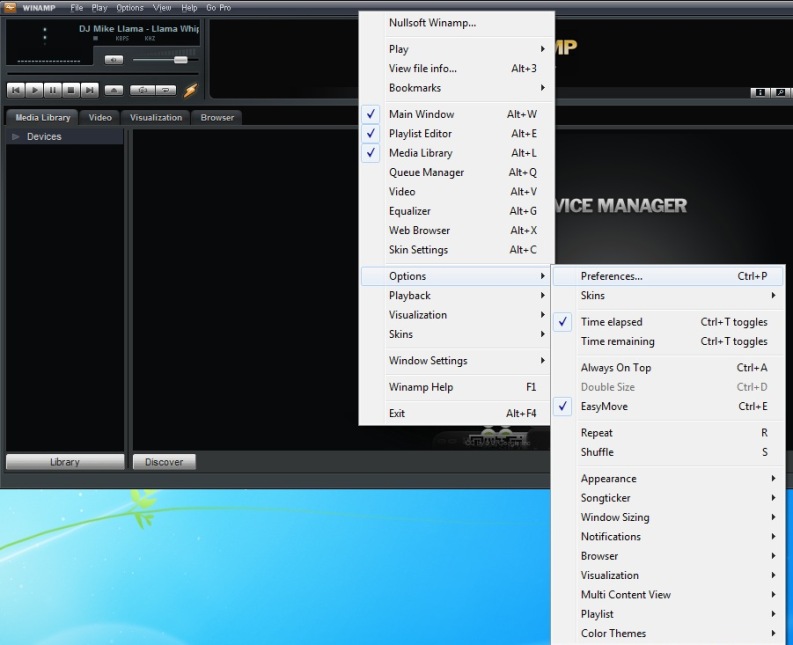
Task: Click the song seek bar
Action: point(102,74)
